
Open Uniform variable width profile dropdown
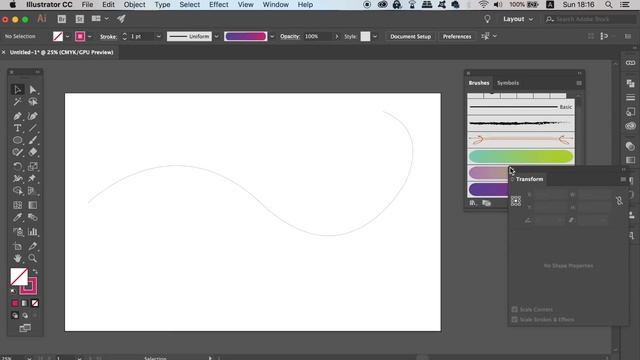216,36
